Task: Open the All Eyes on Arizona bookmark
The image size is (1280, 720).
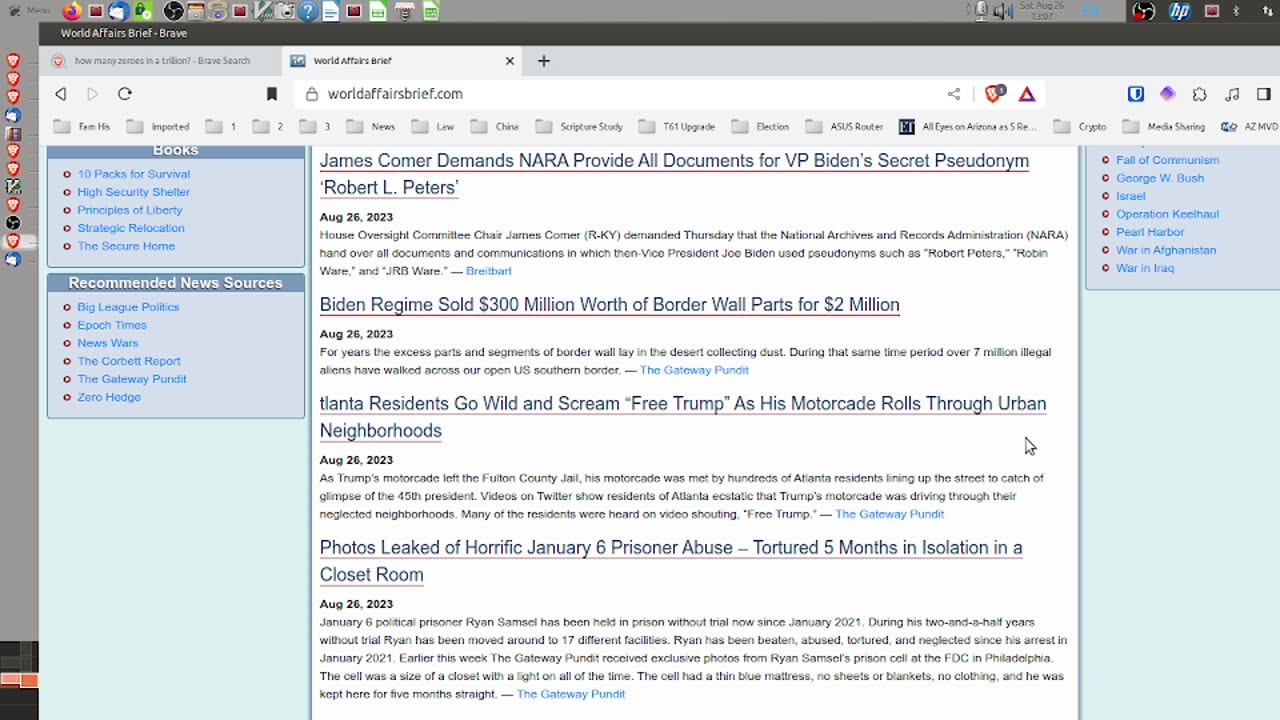Action: (967, 127)
